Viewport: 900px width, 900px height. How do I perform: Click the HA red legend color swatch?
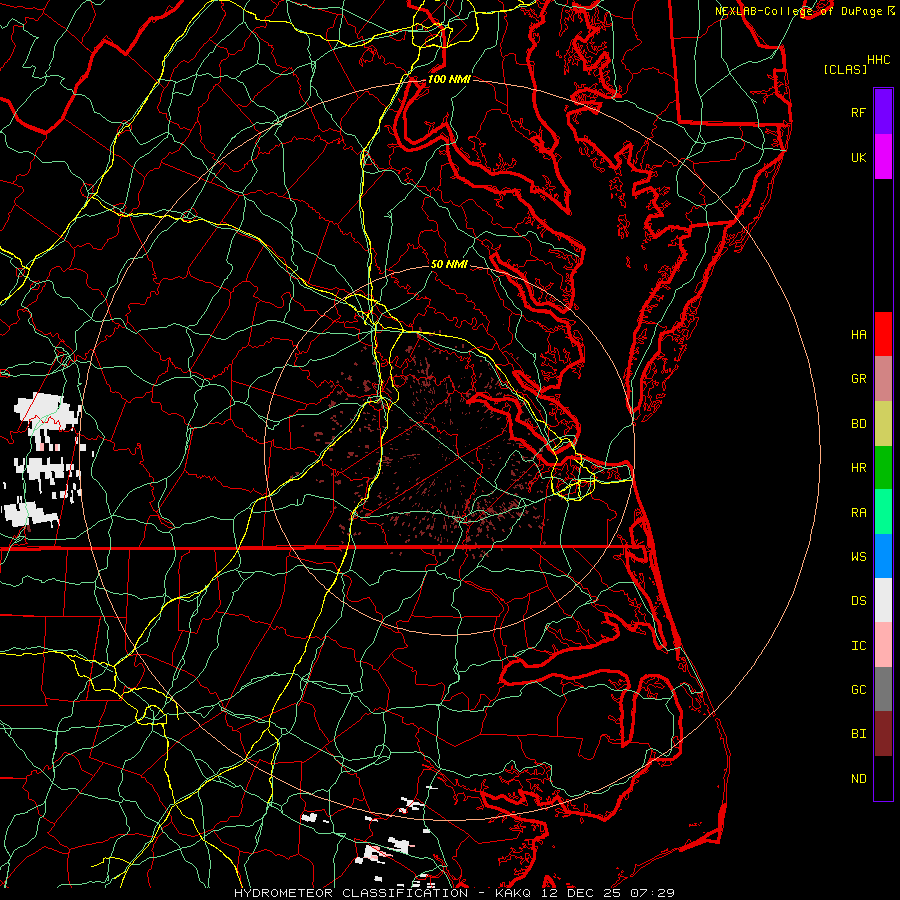883,334
